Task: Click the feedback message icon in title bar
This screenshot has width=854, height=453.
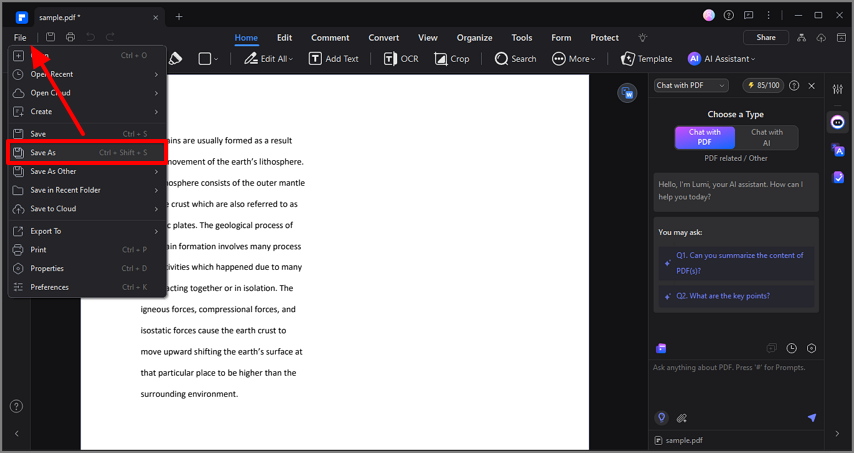Action: point(749,15)
